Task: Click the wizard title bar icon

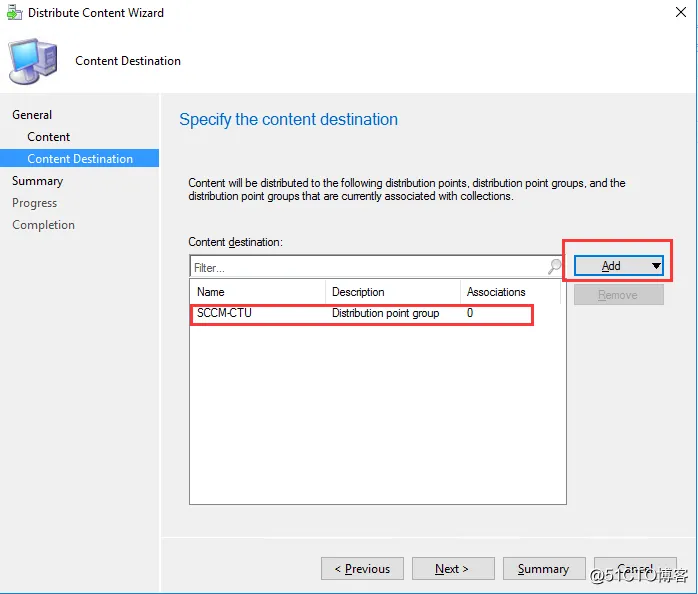Action: [x=14, y=13]
